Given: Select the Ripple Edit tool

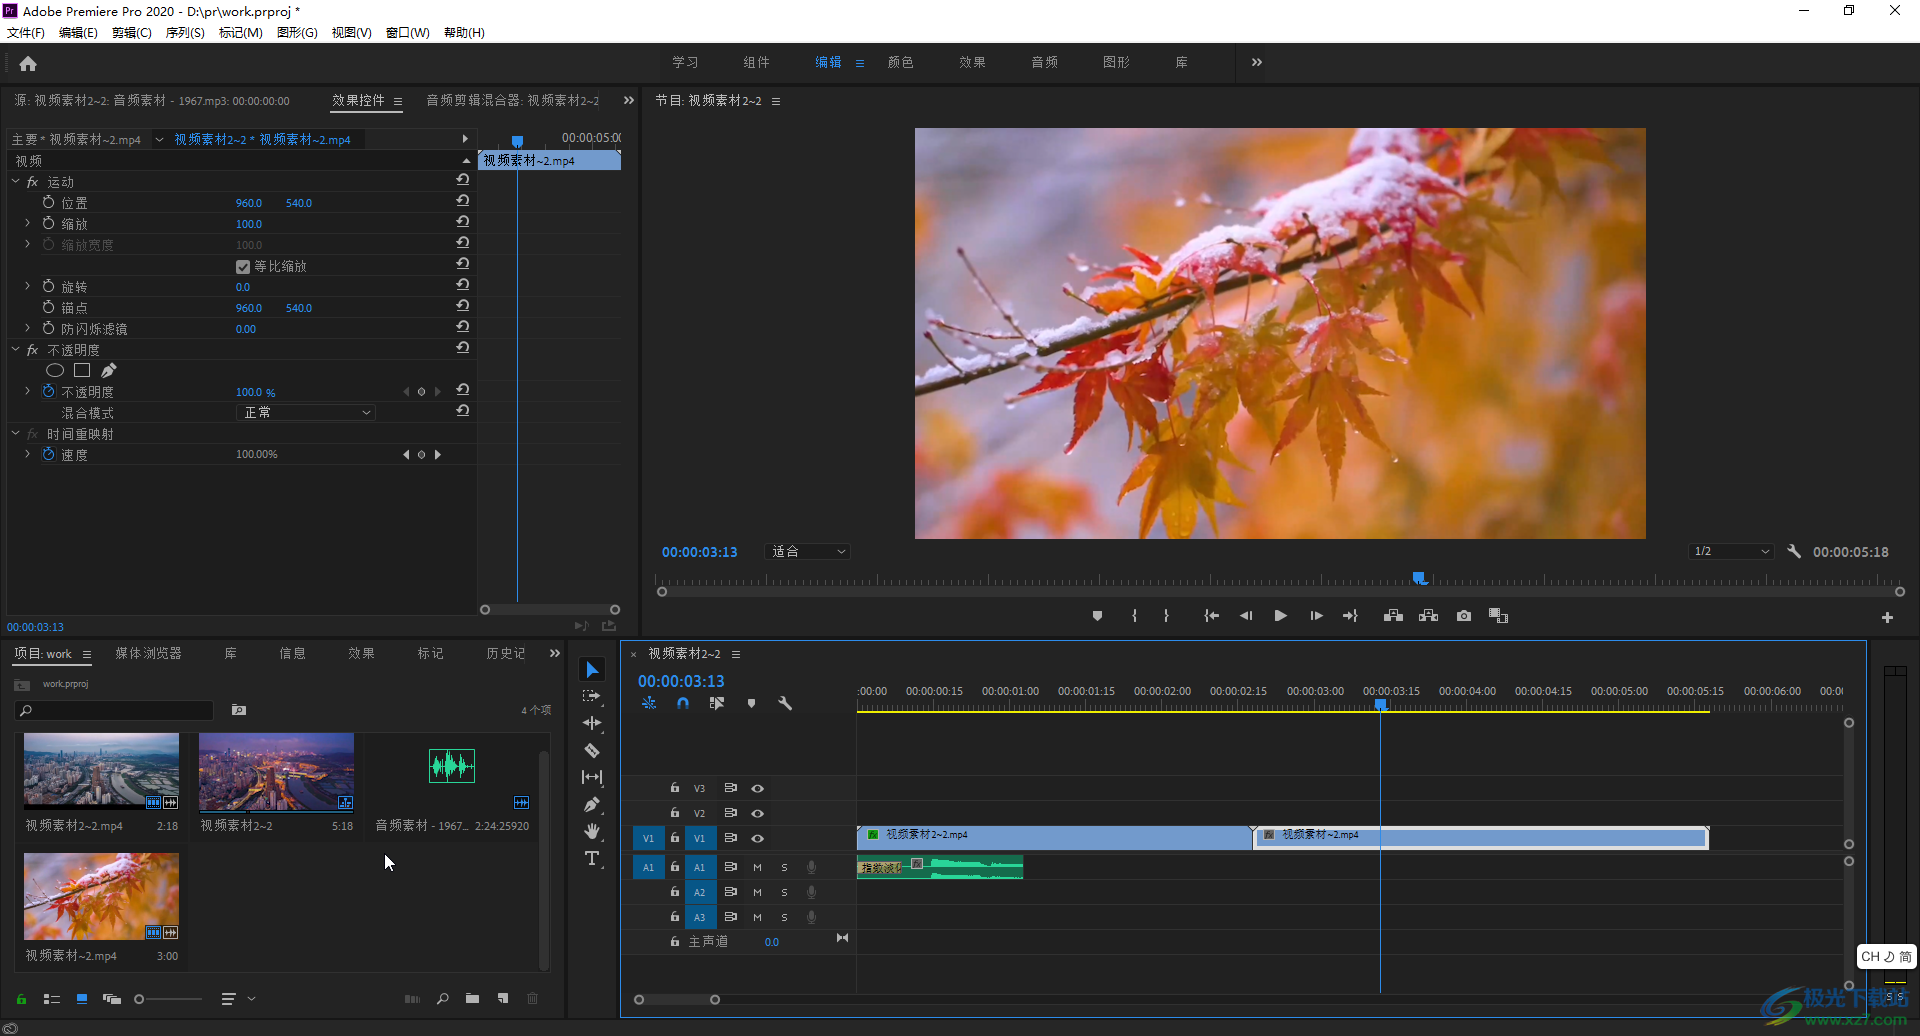Looking at the screenshot, I should click(x=592, y=723).
